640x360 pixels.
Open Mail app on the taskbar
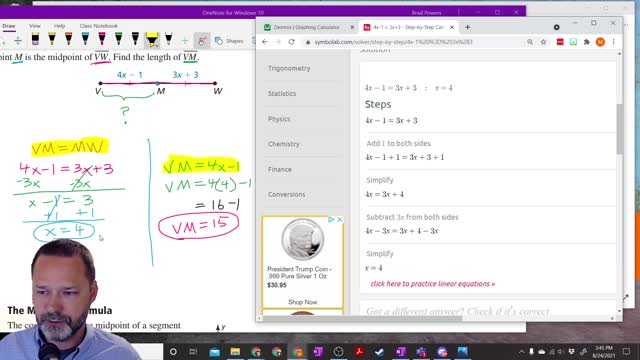pyautogui.click(x=214, y=351)
